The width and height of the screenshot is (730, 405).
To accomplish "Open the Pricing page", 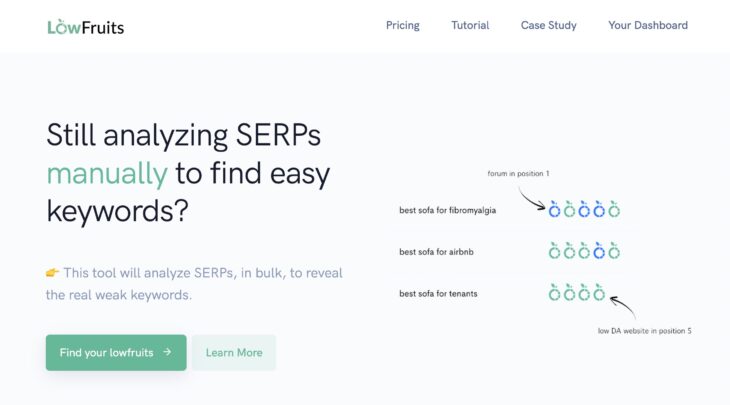I will [x=403, y=25].
